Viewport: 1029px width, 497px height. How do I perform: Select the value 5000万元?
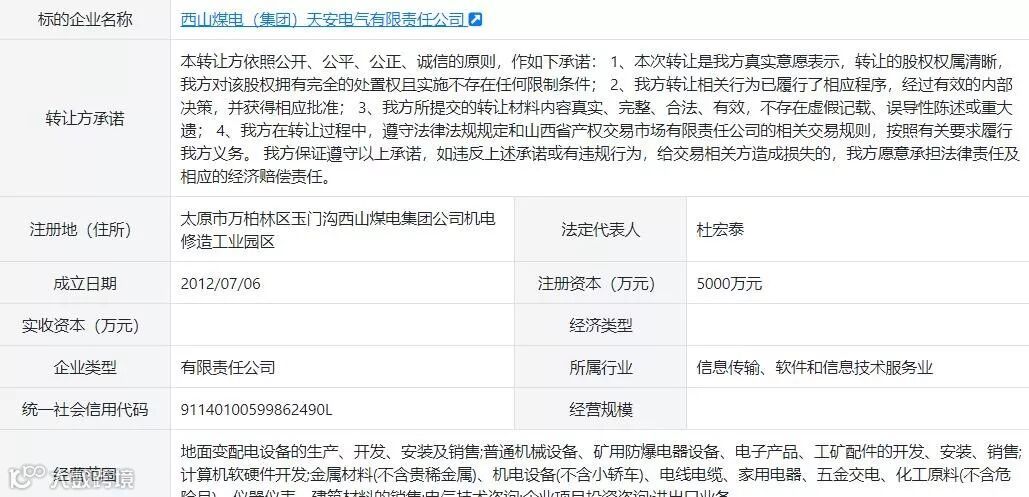729,284
